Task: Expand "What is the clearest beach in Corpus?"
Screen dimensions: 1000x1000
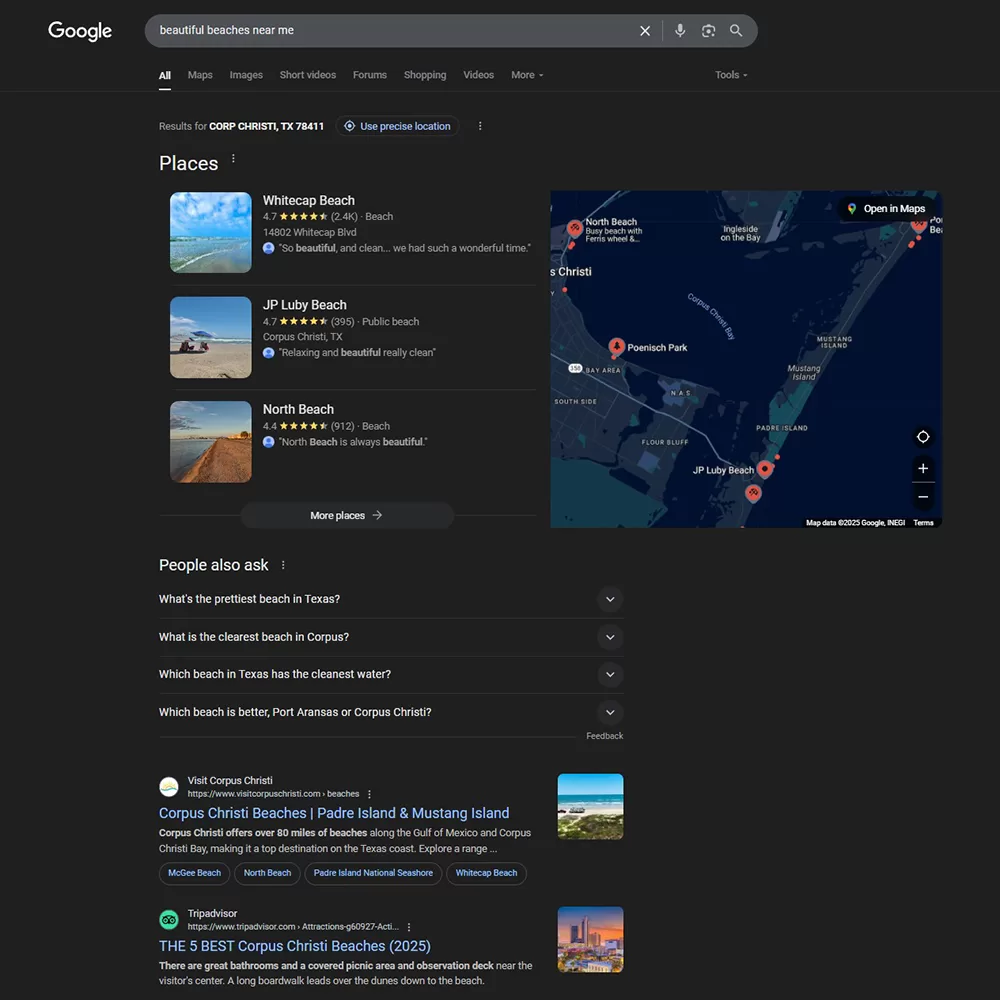Action: [x=390, y=637]
